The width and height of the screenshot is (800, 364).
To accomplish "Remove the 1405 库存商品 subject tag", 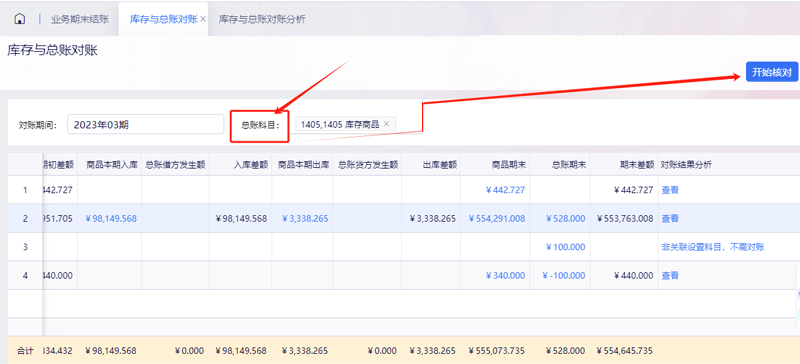I will pos(386,124).
